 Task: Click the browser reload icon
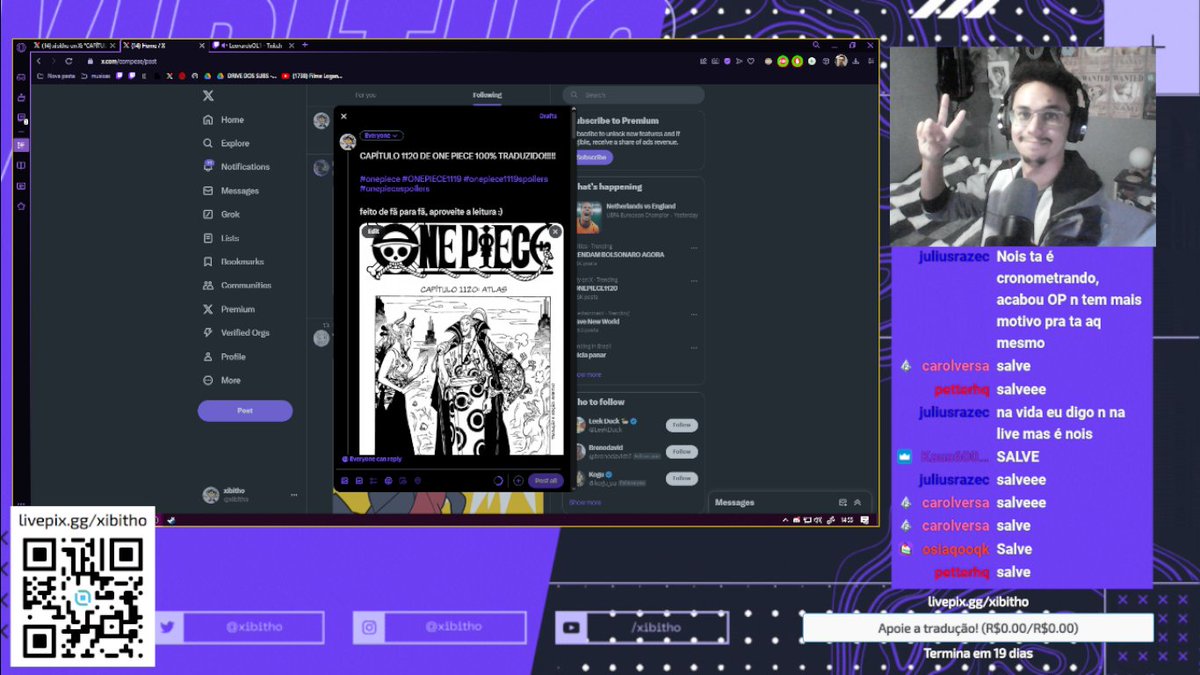(x=68, y=62)
